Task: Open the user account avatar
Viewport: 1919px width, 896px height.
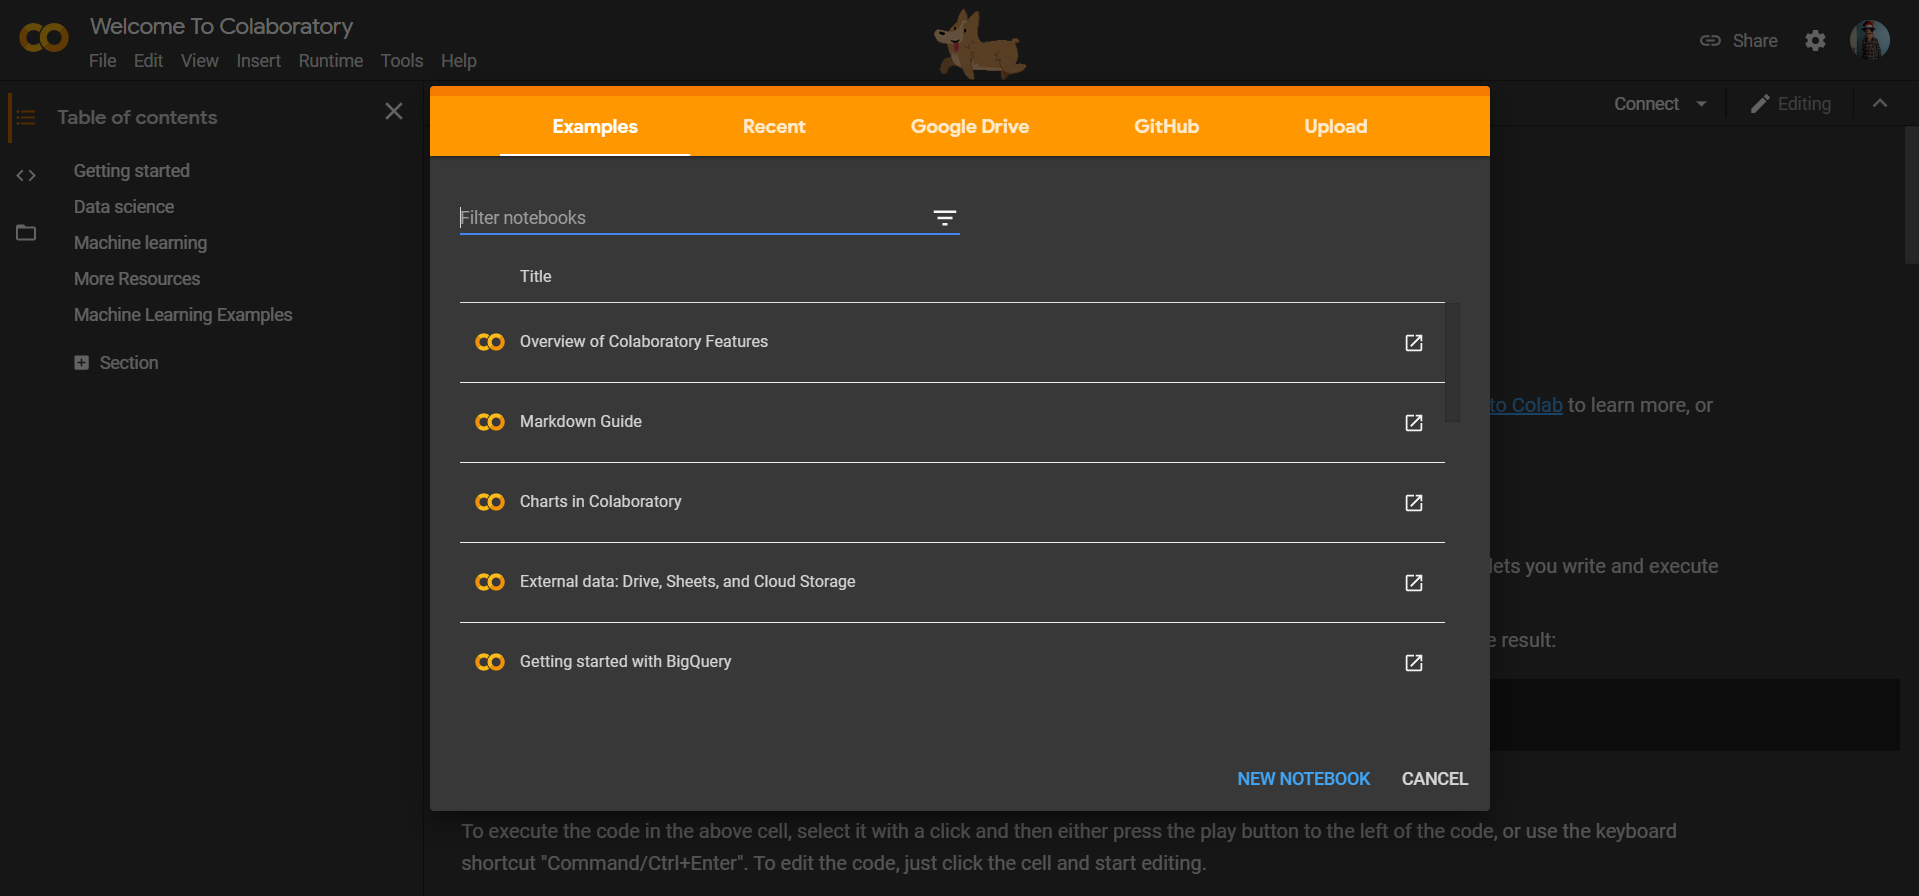Action: click(x=1869, y=40)
